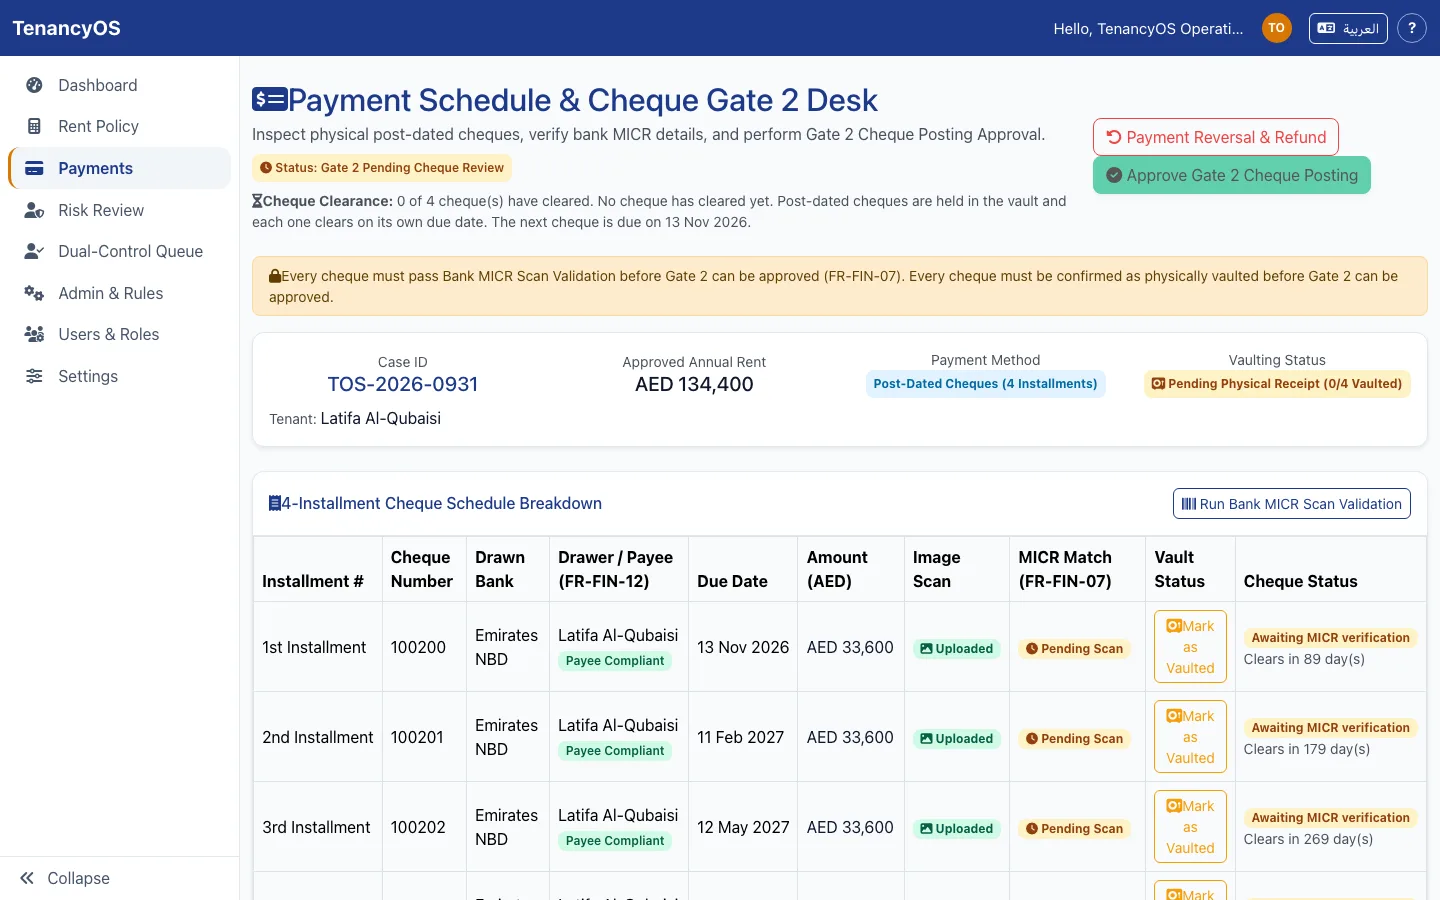Click Clears in 179 day(s) text

click(1307, 749)
